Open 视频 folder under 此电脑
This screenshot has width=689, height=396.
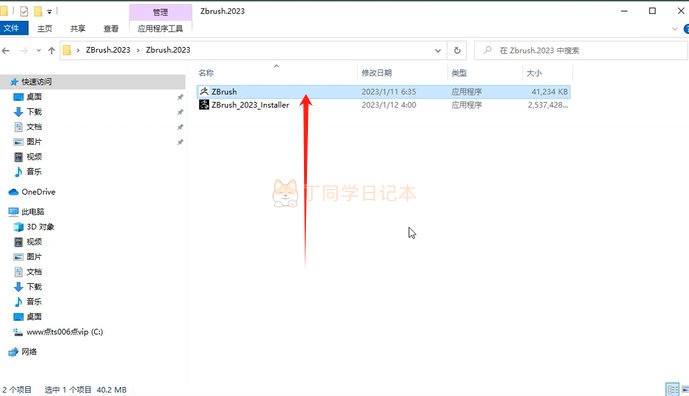pyautogui.click(x=34, y=242)
